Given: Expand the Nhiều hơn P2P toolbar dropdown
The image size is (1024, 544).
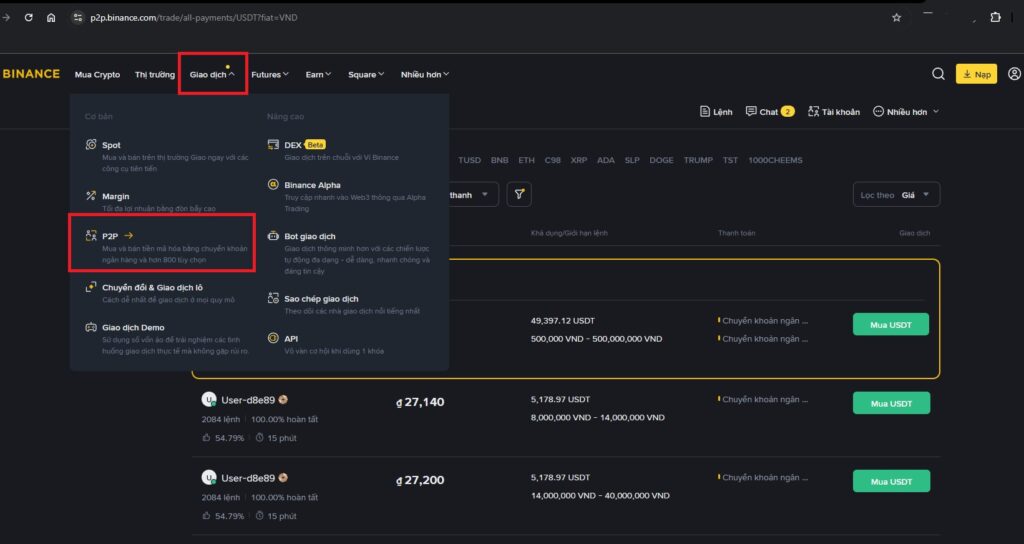Looking at the screenshot, I should coord(906,112).
